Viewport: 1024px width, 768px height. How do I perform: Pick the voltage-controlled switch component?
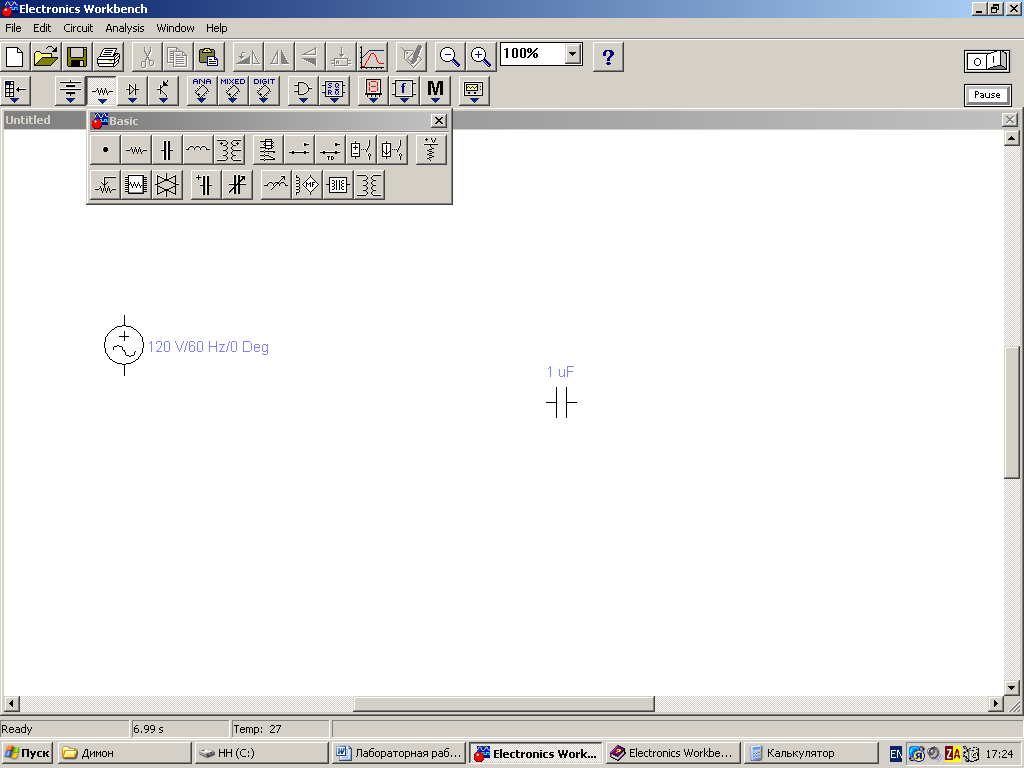click(361, 150)
